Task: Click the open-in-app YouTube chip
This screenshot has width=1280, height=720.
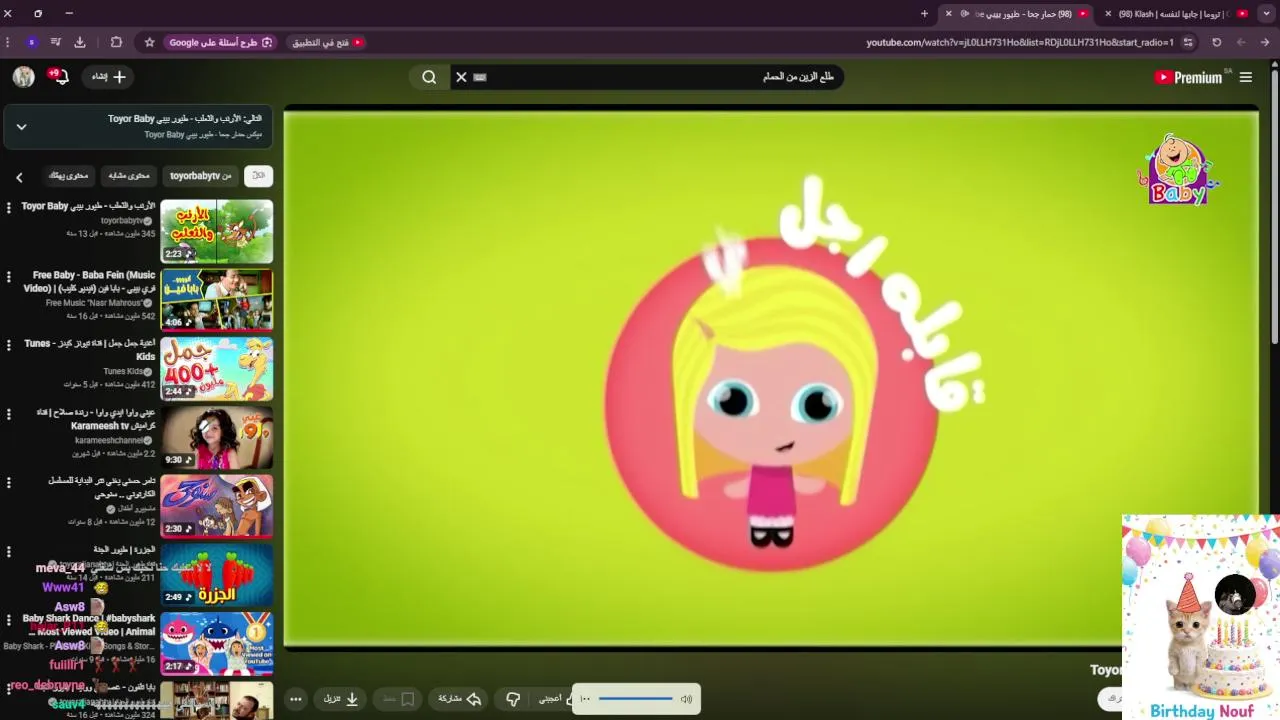Action: [x=327, y=42]
